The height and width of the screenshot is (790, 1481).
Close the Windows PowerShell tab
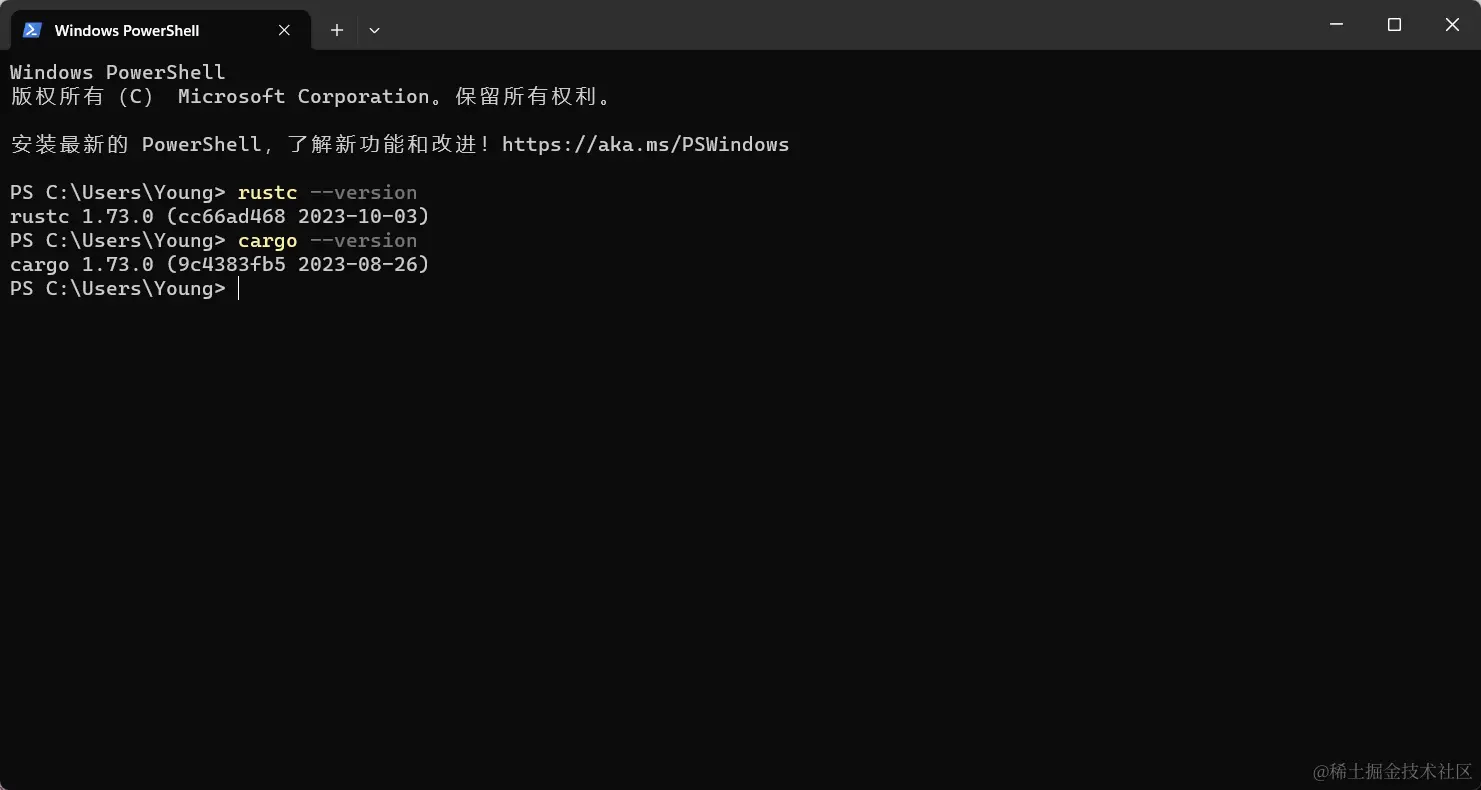tap(284, 30)
